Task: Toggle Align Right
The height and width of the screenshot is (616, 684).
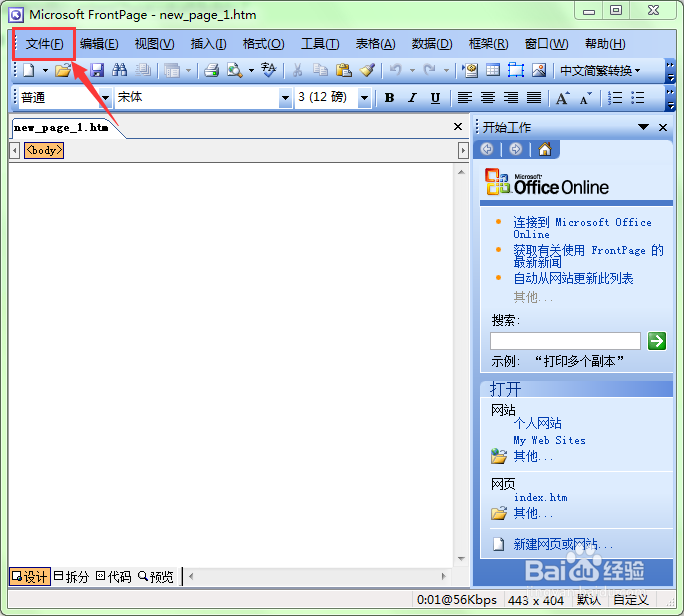Action: [x=511, y=97]
